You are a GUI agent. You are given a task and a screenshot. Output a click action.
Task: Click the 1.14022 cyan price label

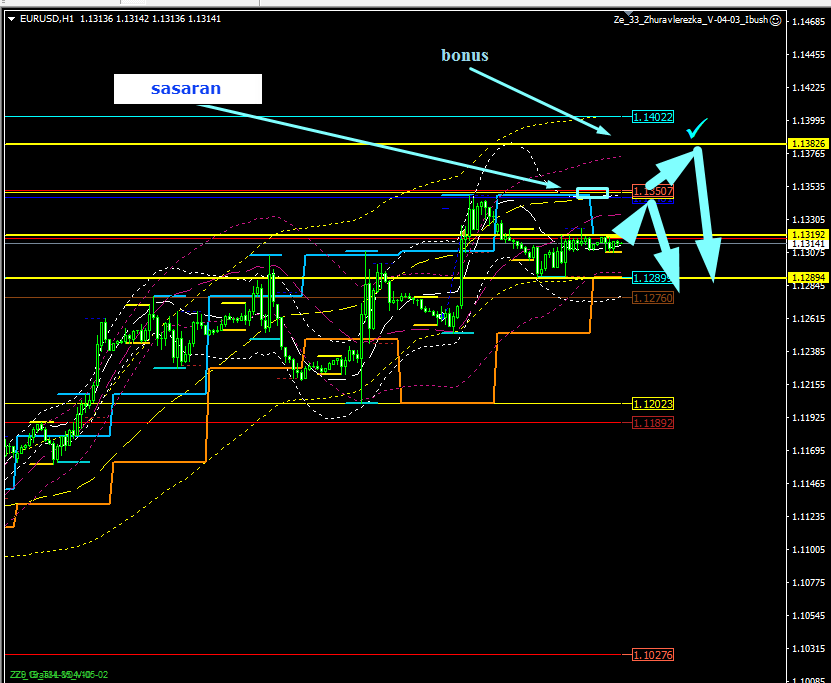(x=652, y=117)
